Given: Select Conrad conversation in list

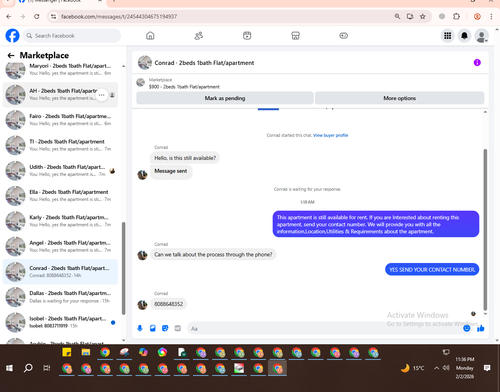Looking at the screenshot, I should [x=60, y=271].
